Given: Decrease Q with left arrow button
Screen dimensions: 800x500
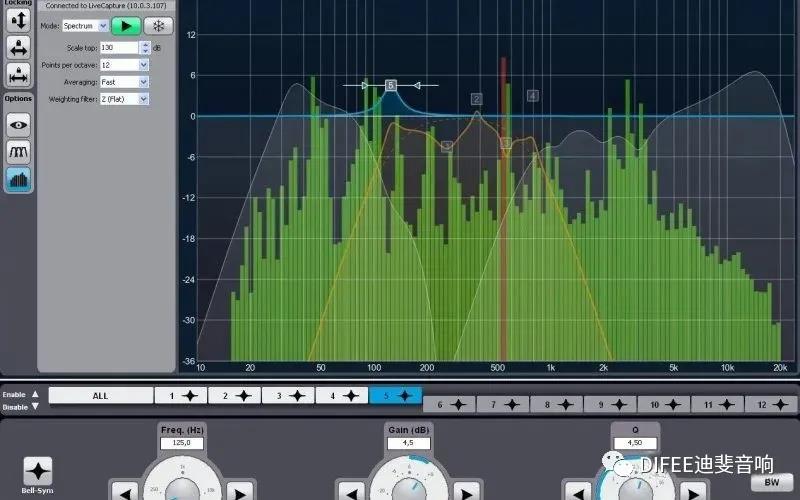Looking at the screenshot, I should (x=578, y=491).
